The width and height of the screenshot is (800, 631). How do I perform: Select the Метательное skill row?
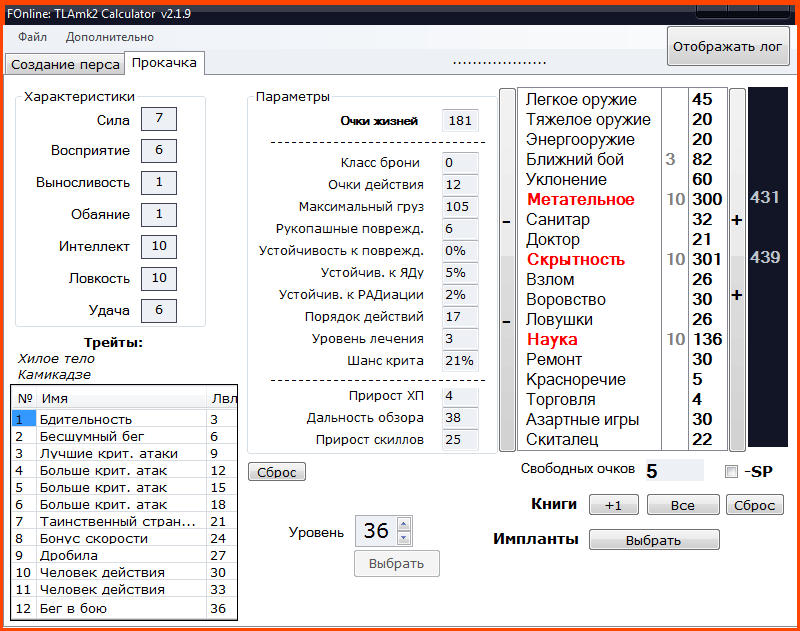[x=580, y=200]
